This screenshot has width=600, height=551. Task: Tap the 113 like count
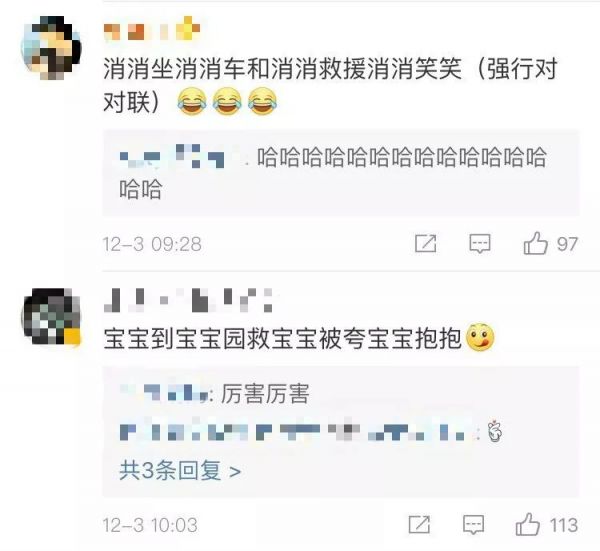coord(564,525)
